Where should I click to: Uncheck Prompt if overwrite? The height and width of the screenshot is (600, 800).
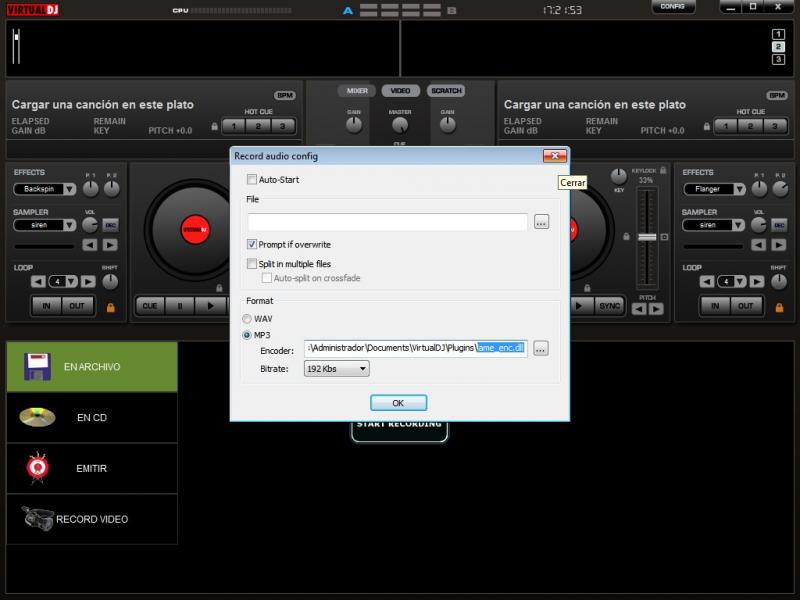coord(252,244)
